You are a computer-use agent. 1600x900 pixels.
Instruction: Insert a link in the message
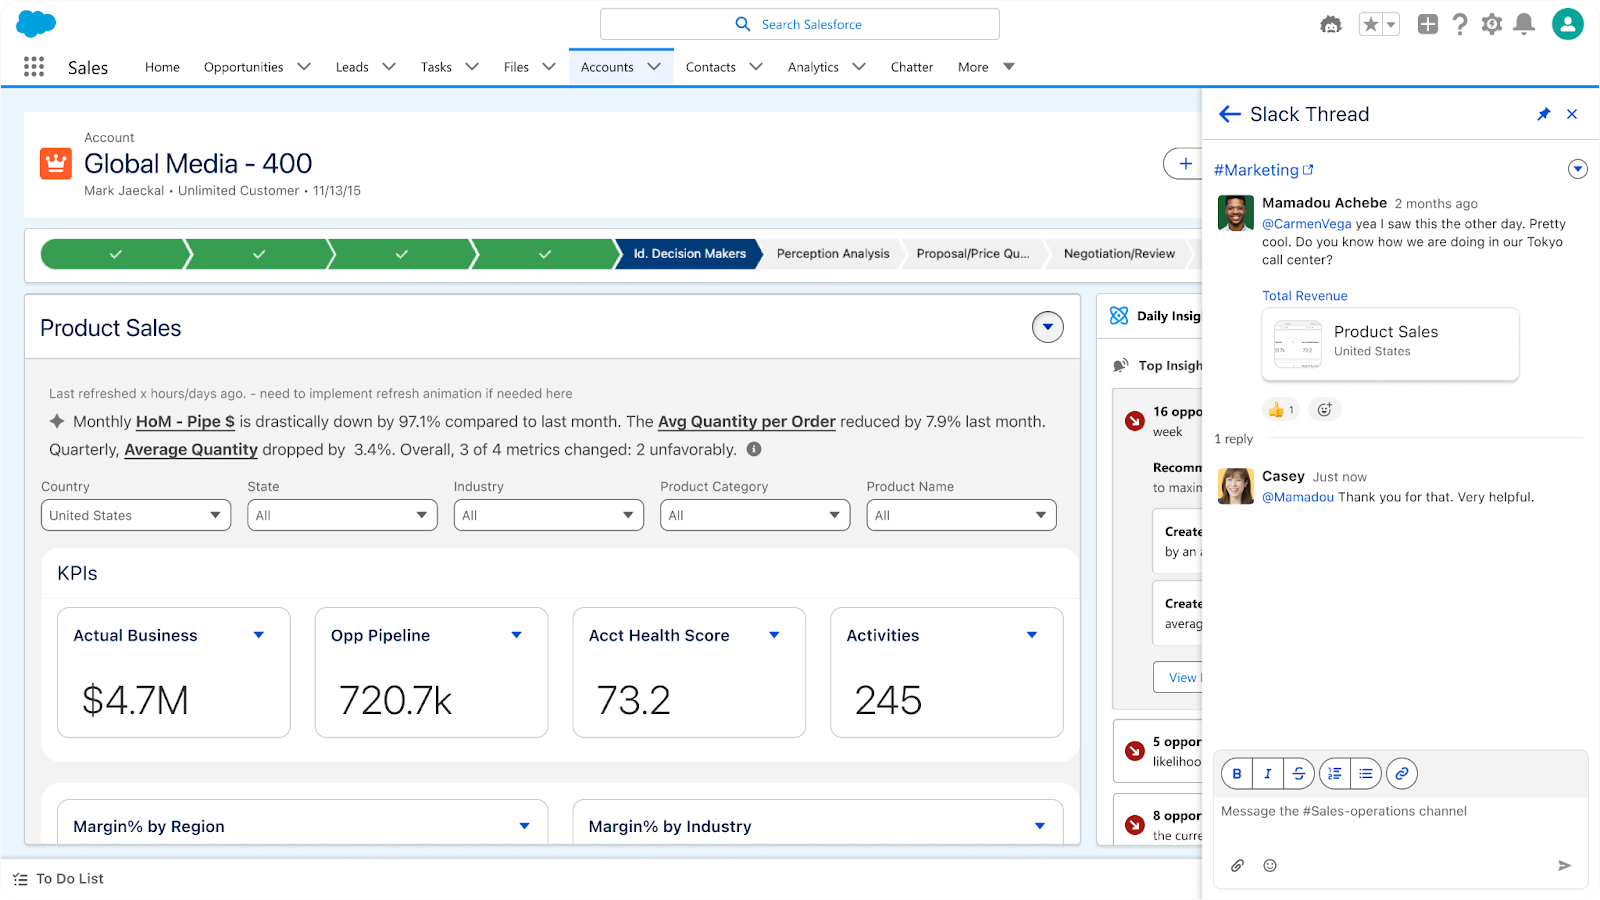(x=1402, y=773)
